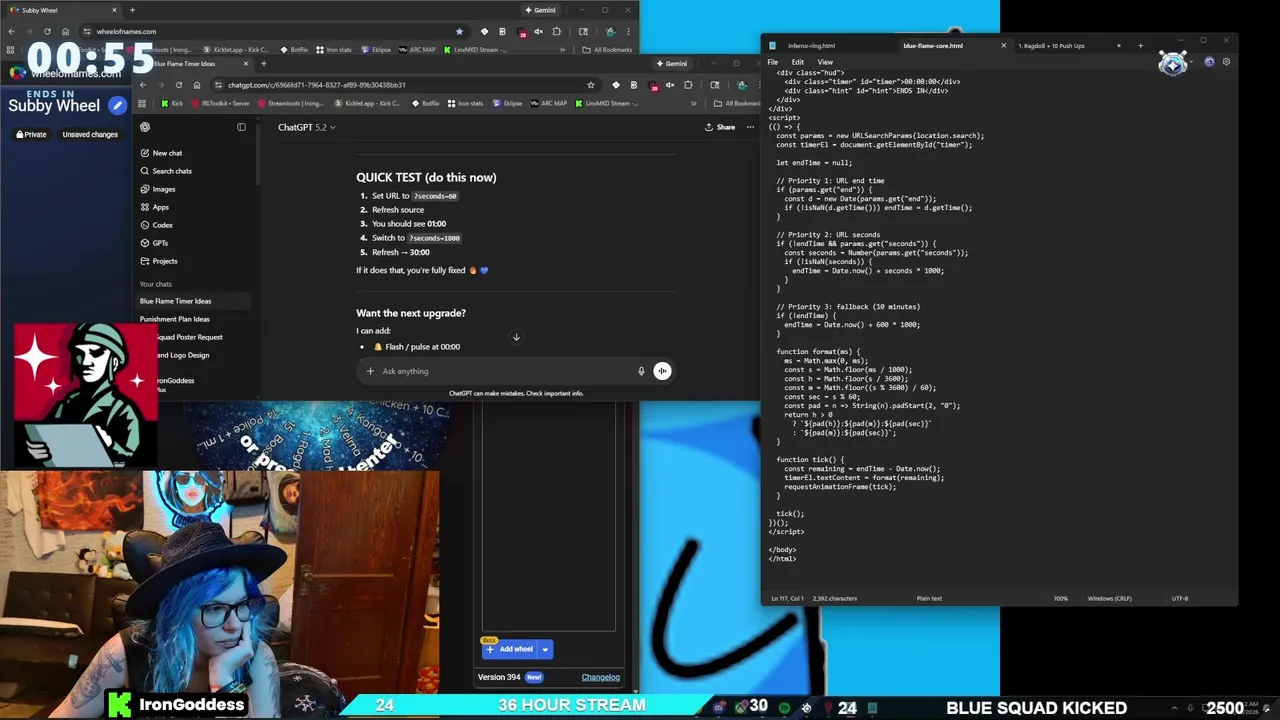
Task: Click Plain text indicator in Notepad status bar
Action: 929,598
